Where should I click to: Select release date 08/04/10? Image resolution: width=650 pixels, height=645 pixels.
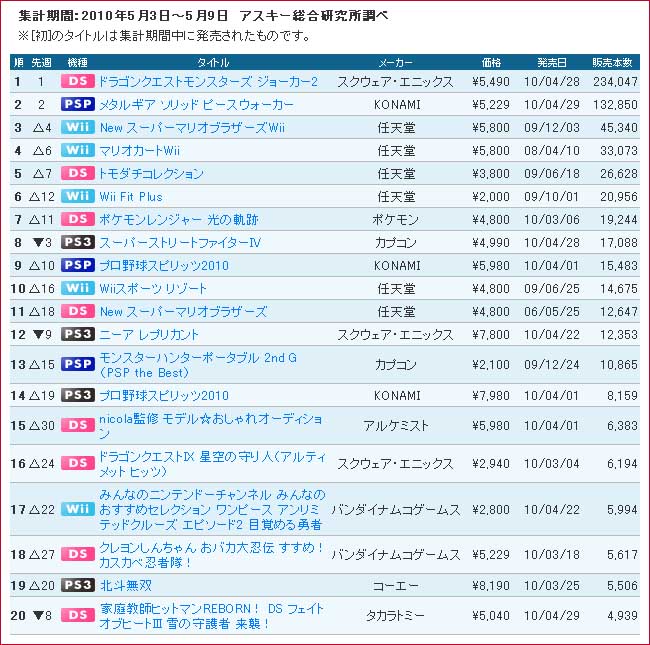pyautogui.click(x=552, y=150)
